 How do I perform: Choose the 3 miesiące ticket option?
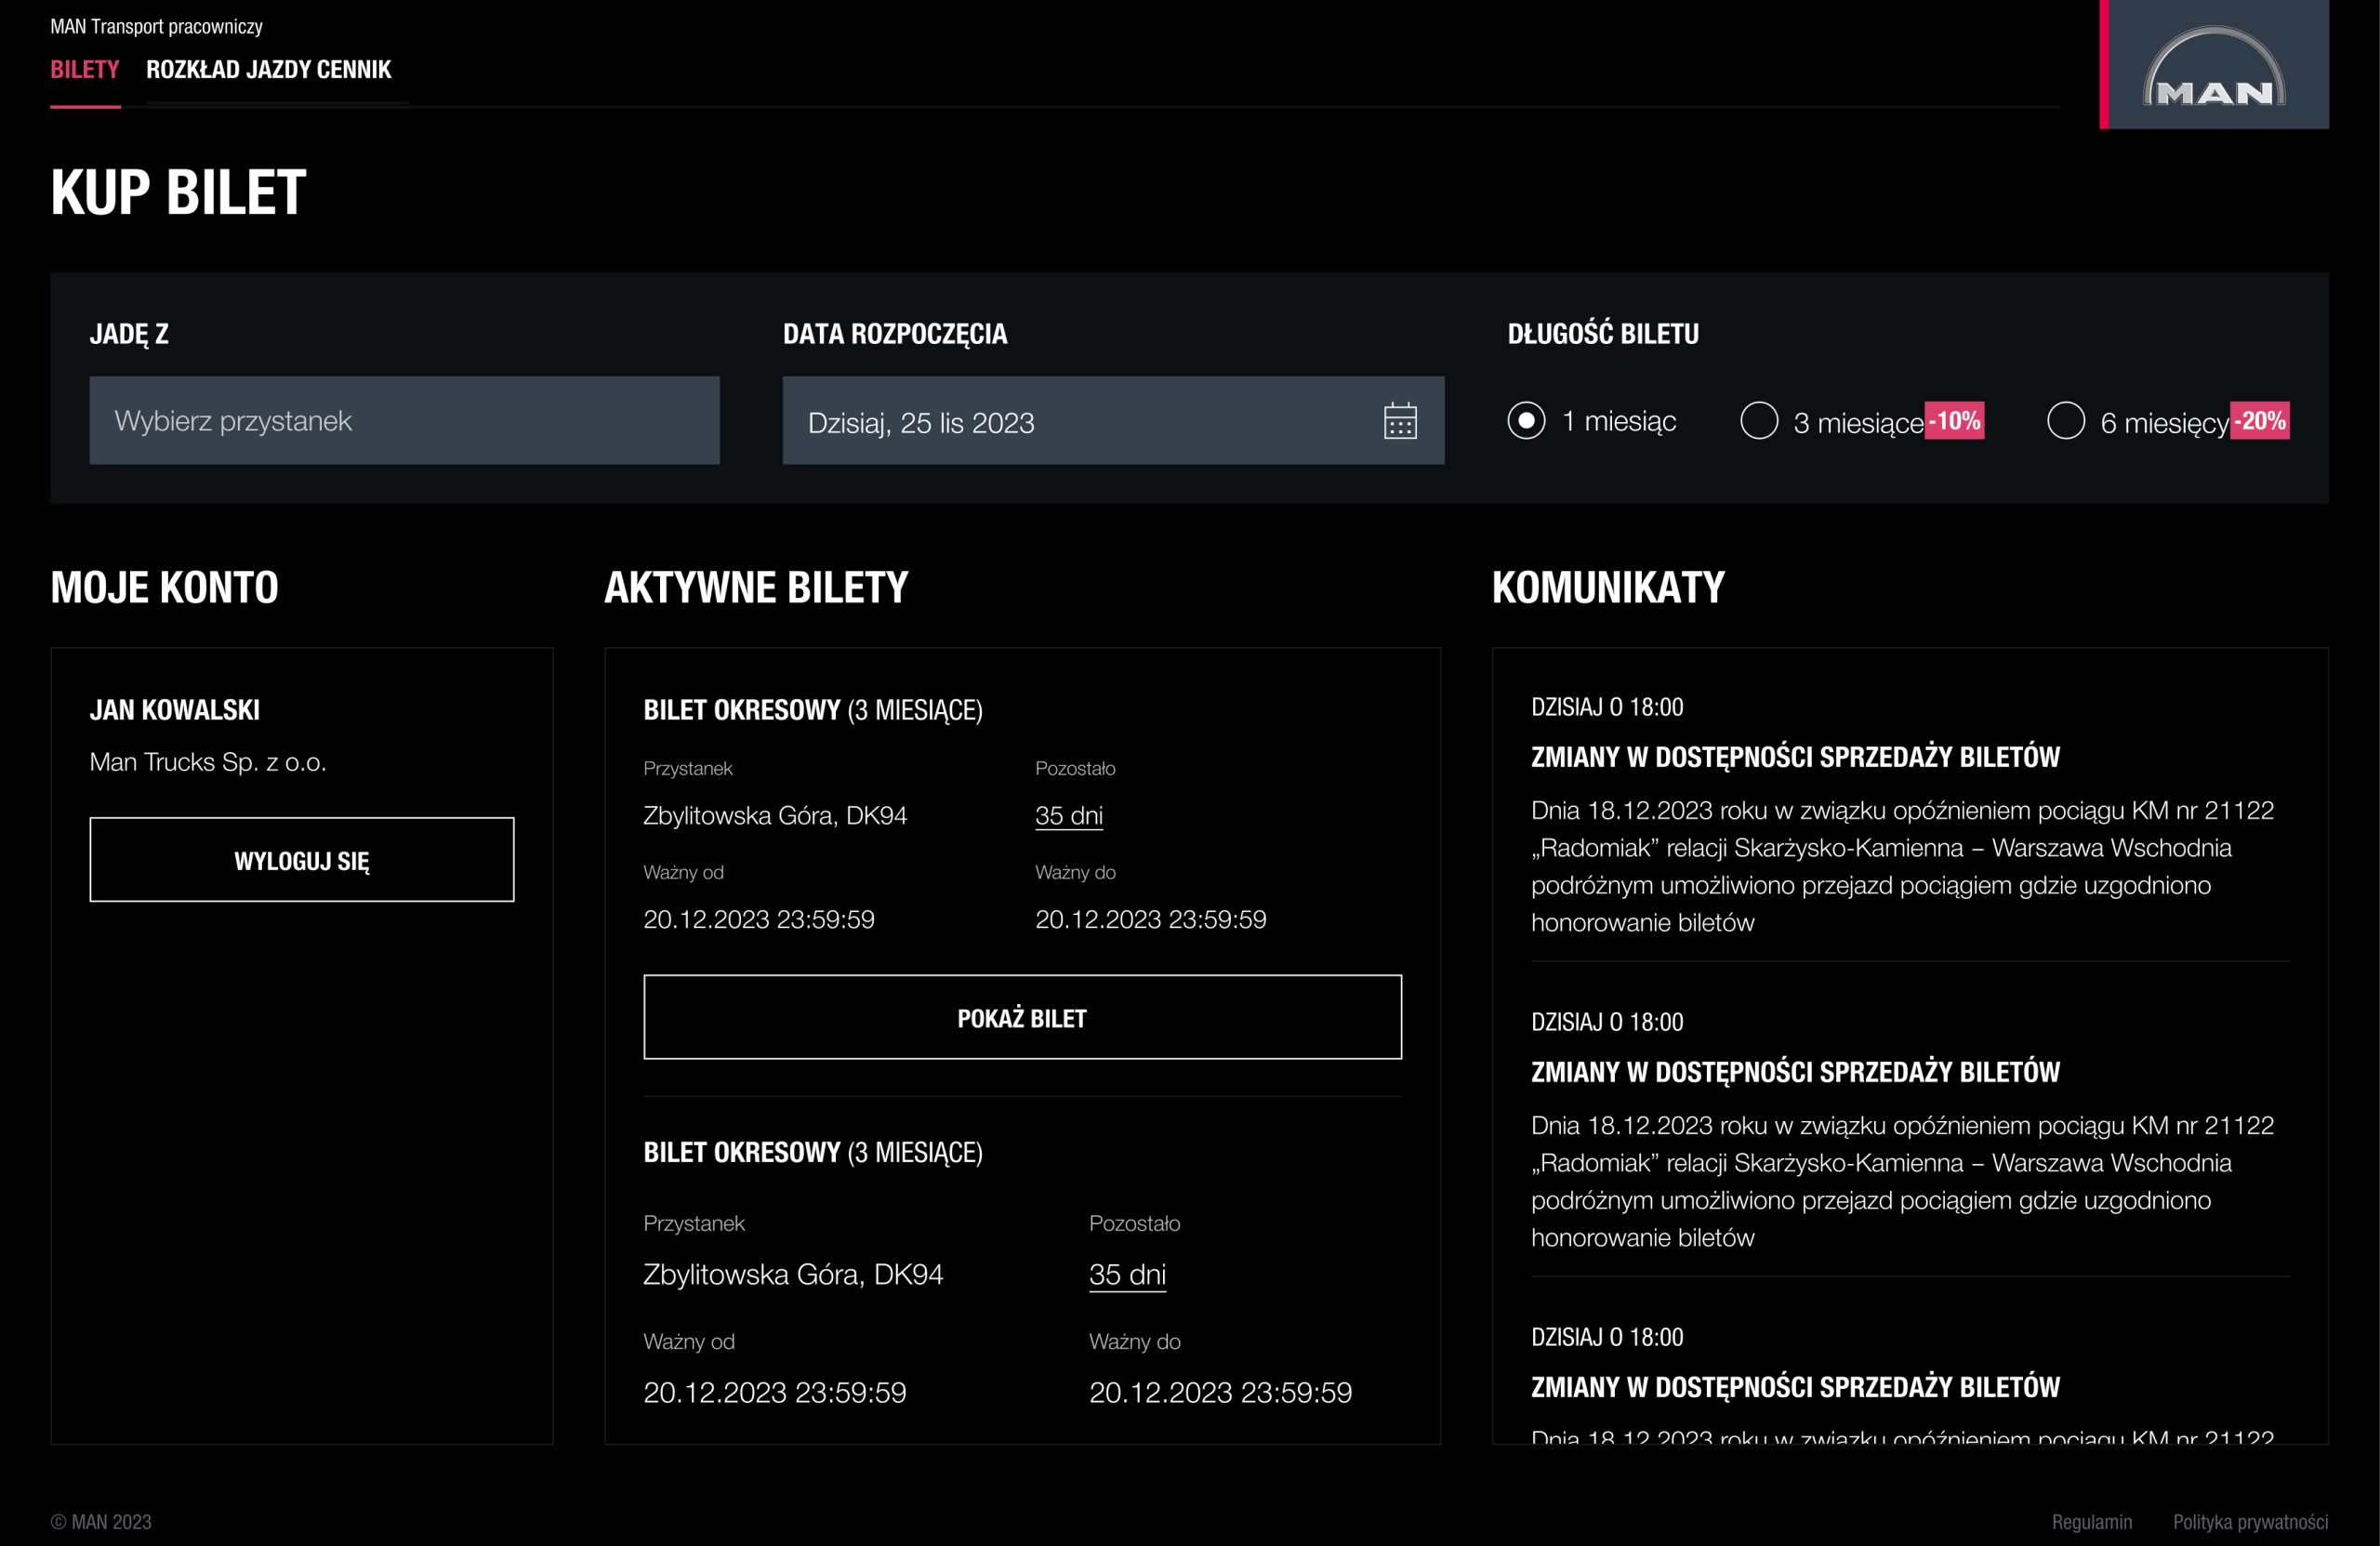pos(1831,421)
